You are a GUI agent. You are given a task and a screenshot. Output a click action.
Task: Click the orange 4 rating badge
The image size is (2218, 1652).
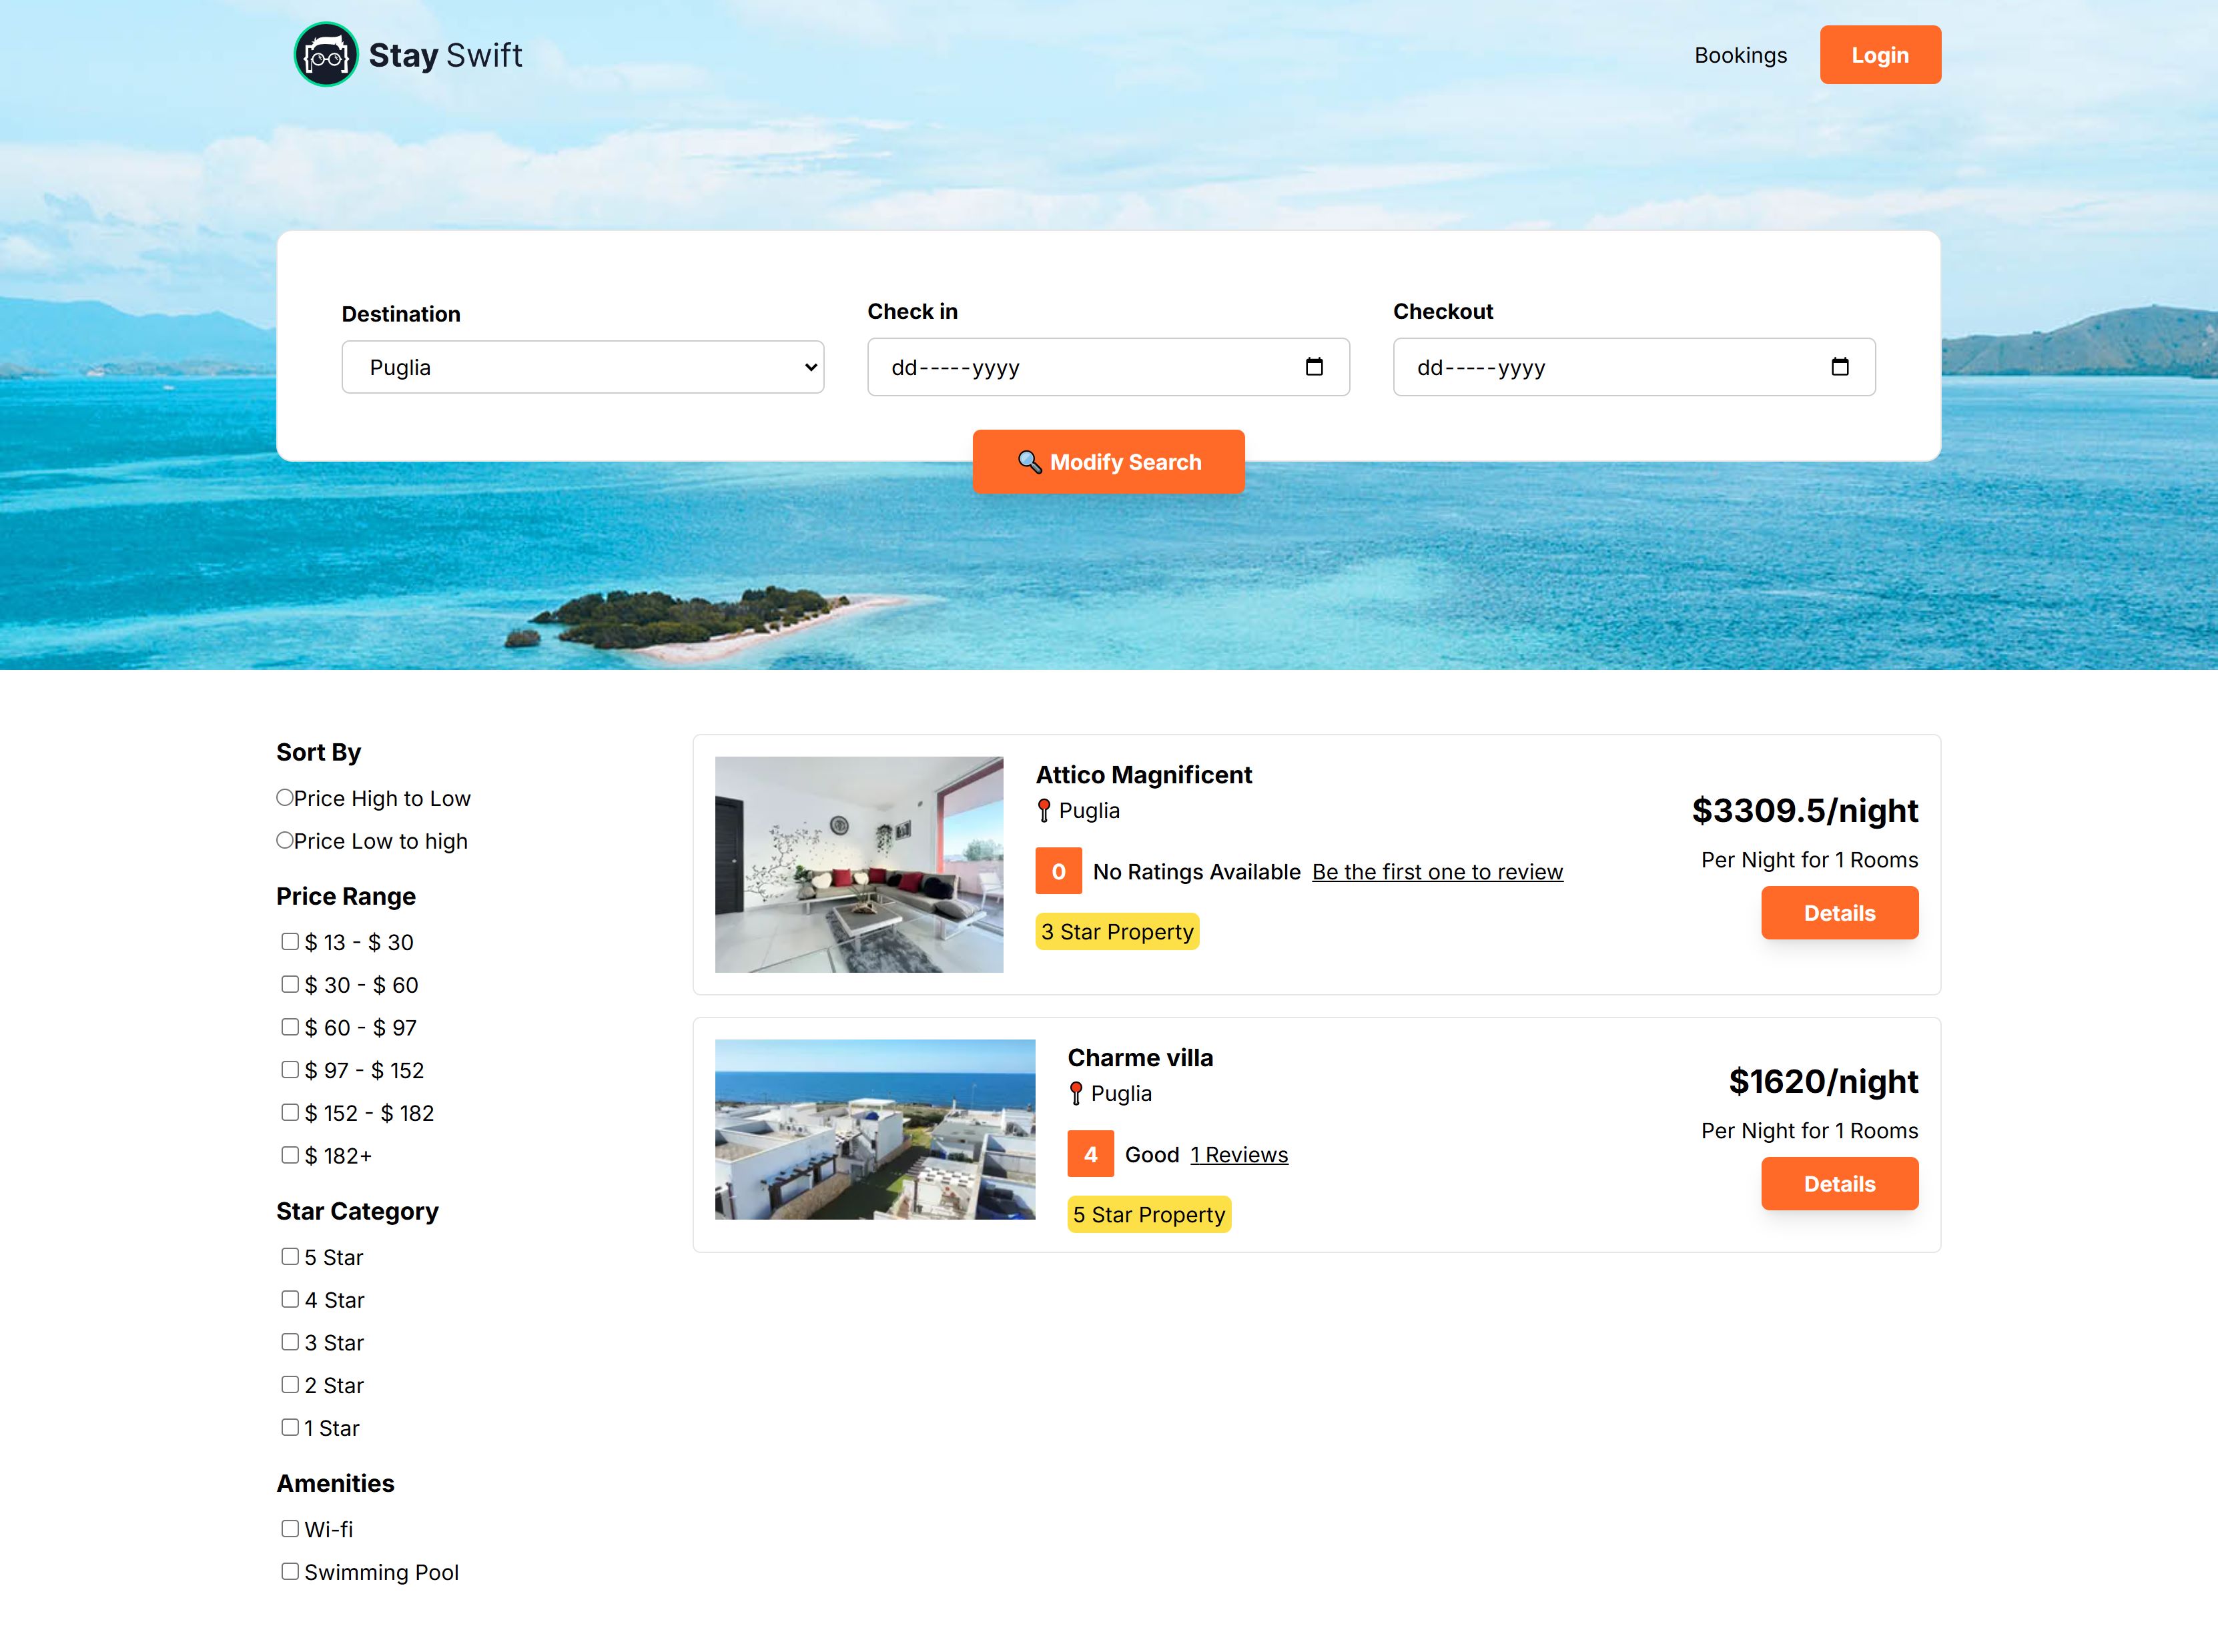click(x=1090, y=1154)
